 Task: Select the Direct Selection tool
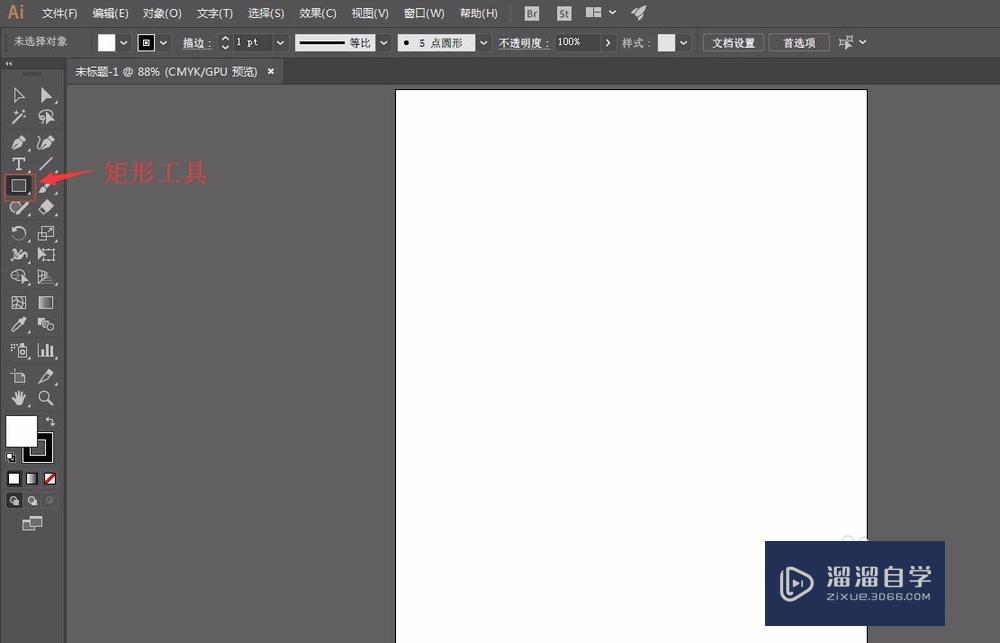pyautogui.click(x=46, y=96)
